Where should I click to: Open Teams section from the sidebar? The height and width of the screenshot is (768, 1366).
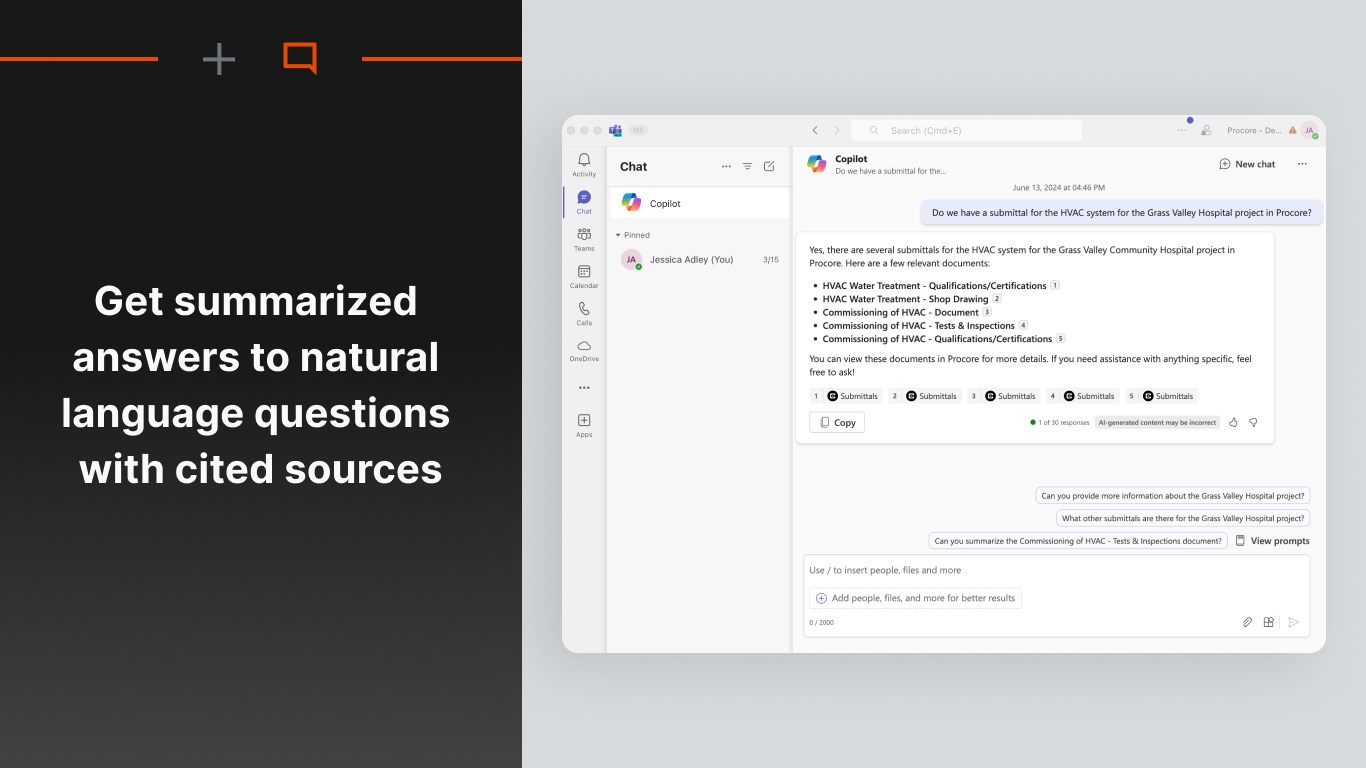click(x=584, y=239)
